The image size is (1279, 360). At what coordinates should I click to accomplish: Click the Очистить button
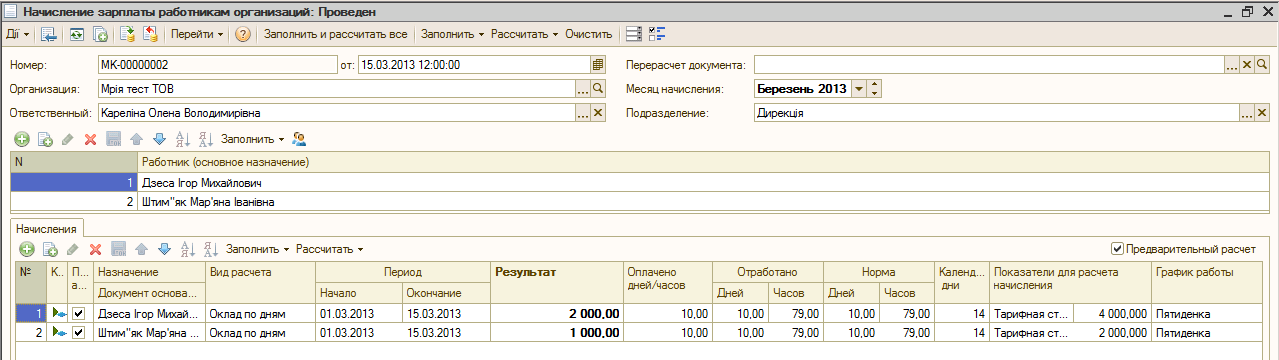(588, 34)
